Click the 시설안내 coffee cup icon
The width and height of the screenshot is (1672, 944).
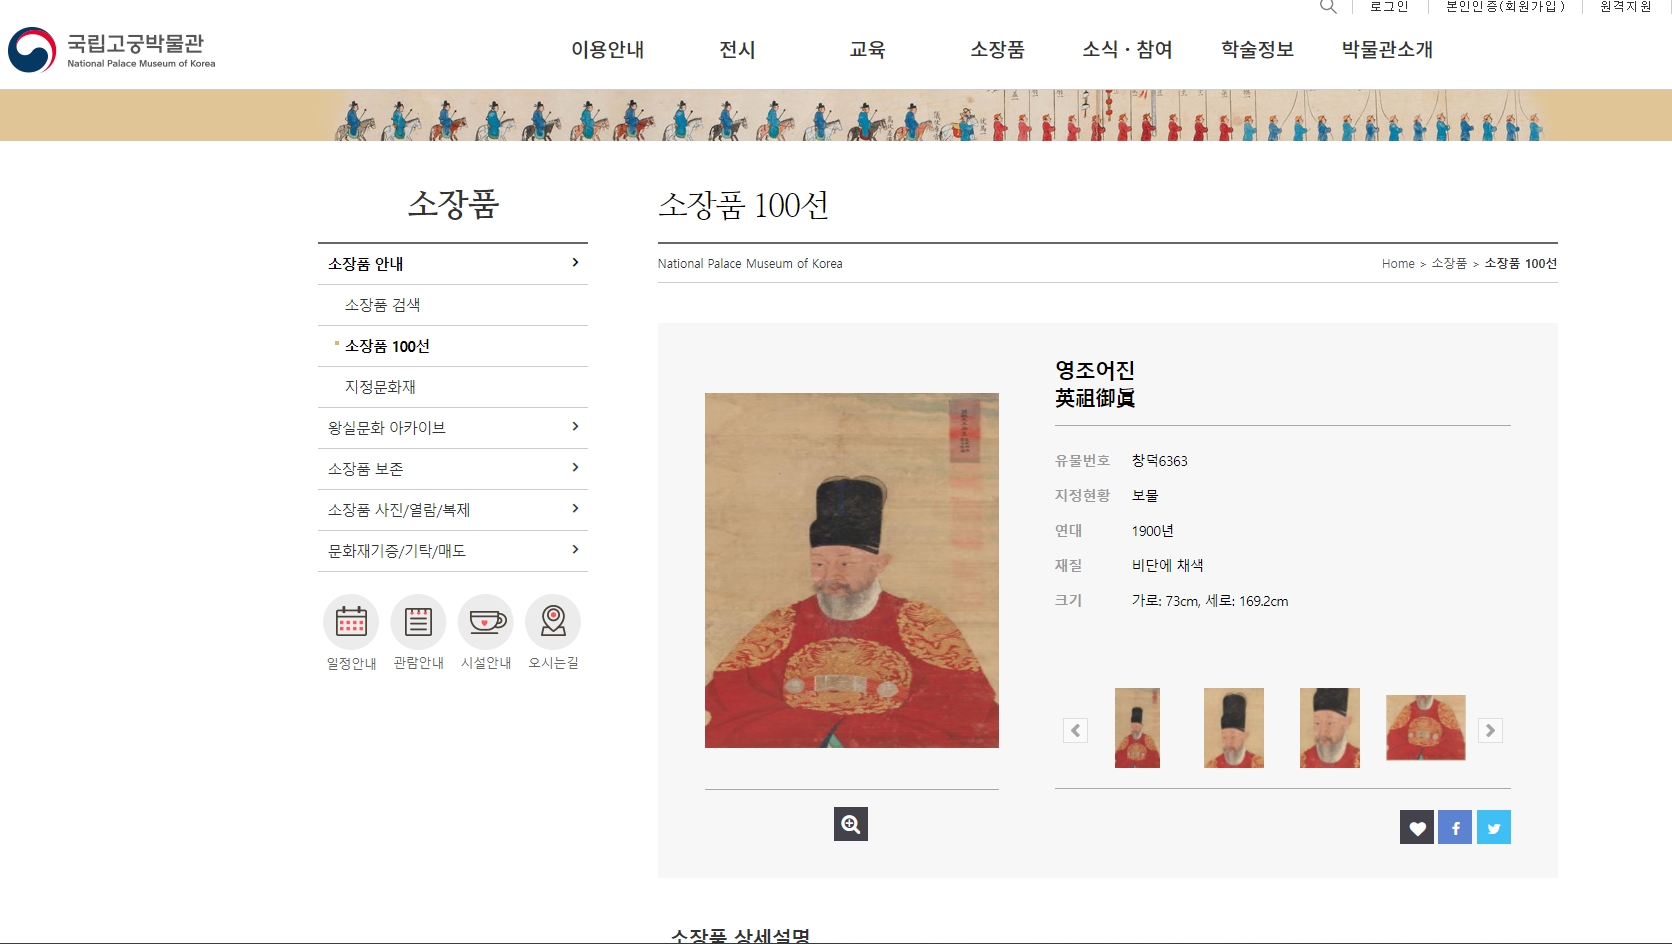[x=486, y=621]
